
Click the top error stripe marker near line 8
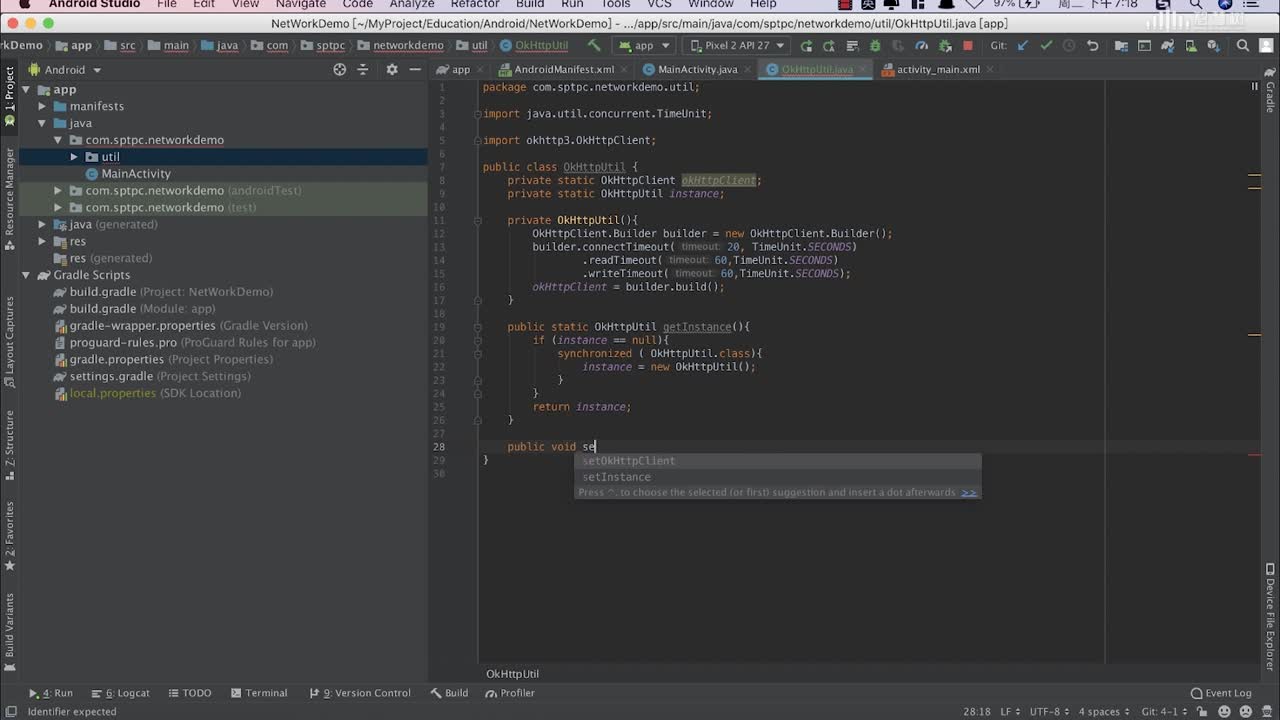[x=1254, y=177]
